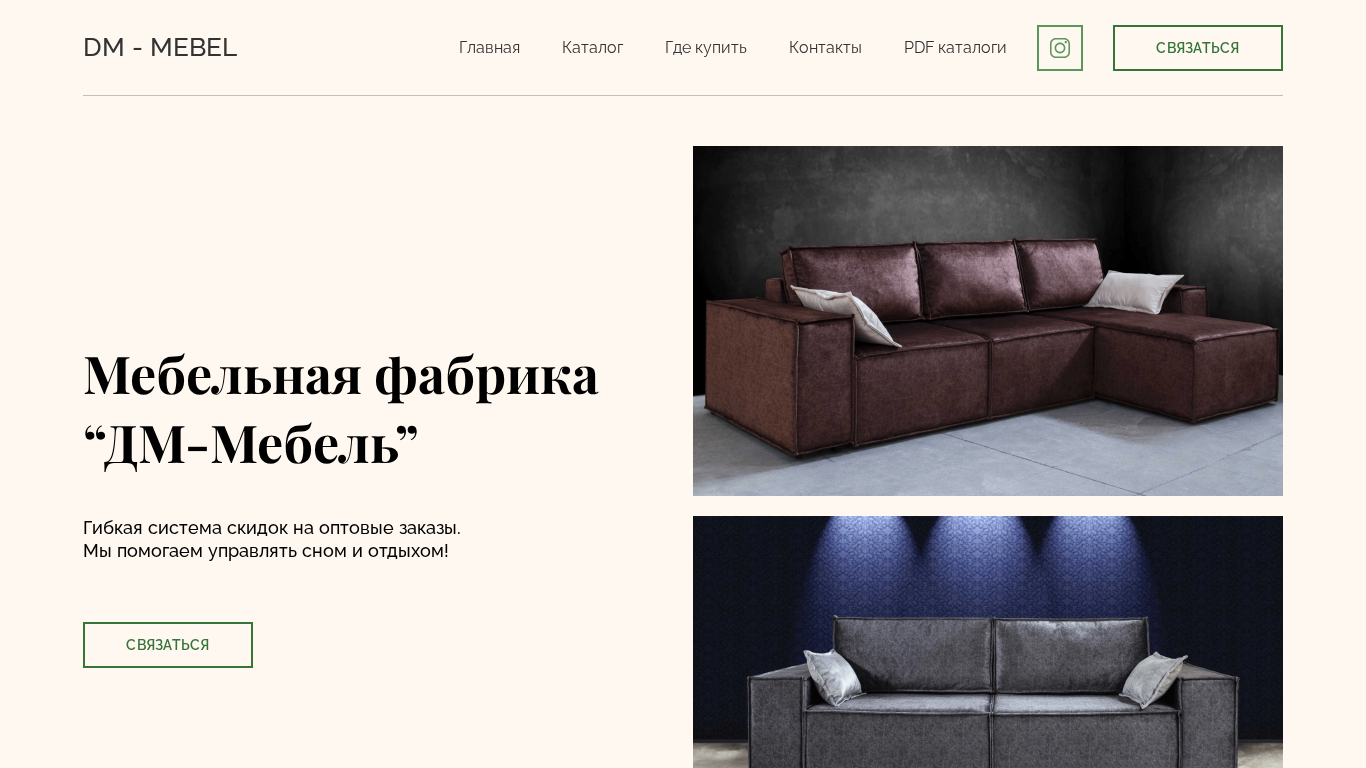This screenshot has height=768, width=1366.
Task: Click the left silver pillow on gray sofa
Action: 833,675
